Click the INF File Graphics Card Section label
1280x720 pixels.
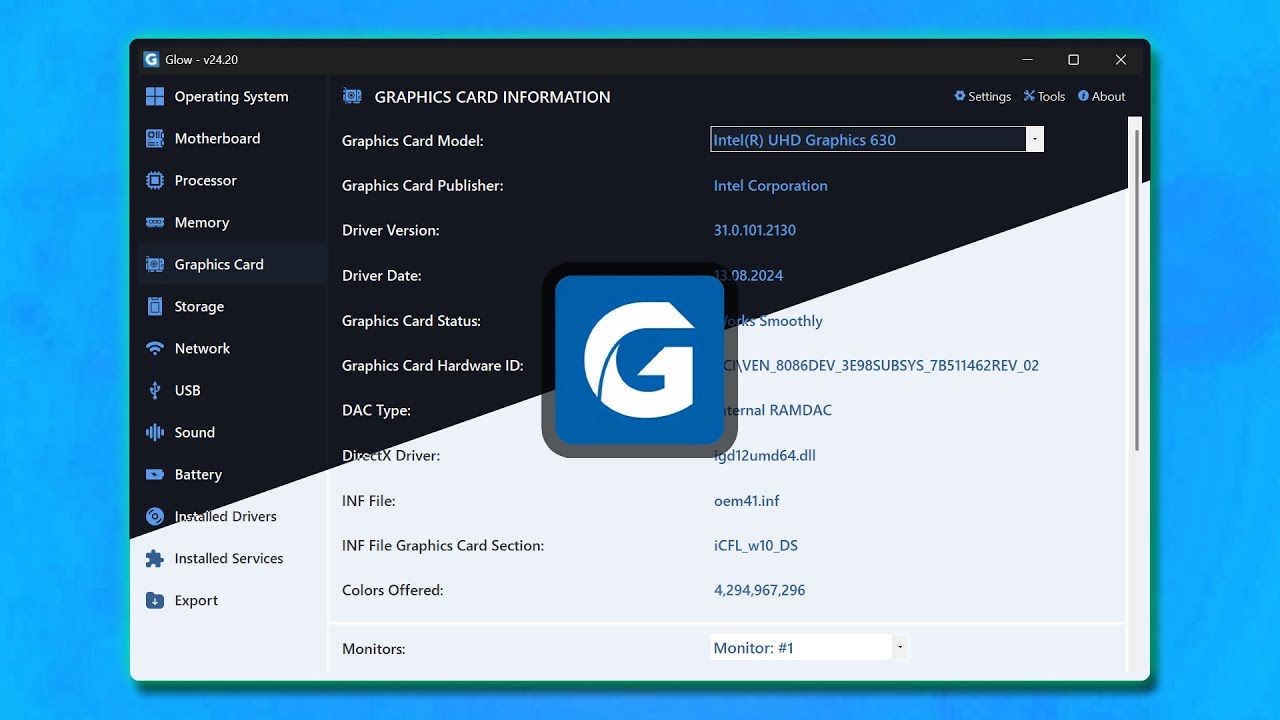pyautogui.click(x=443, y=545)
